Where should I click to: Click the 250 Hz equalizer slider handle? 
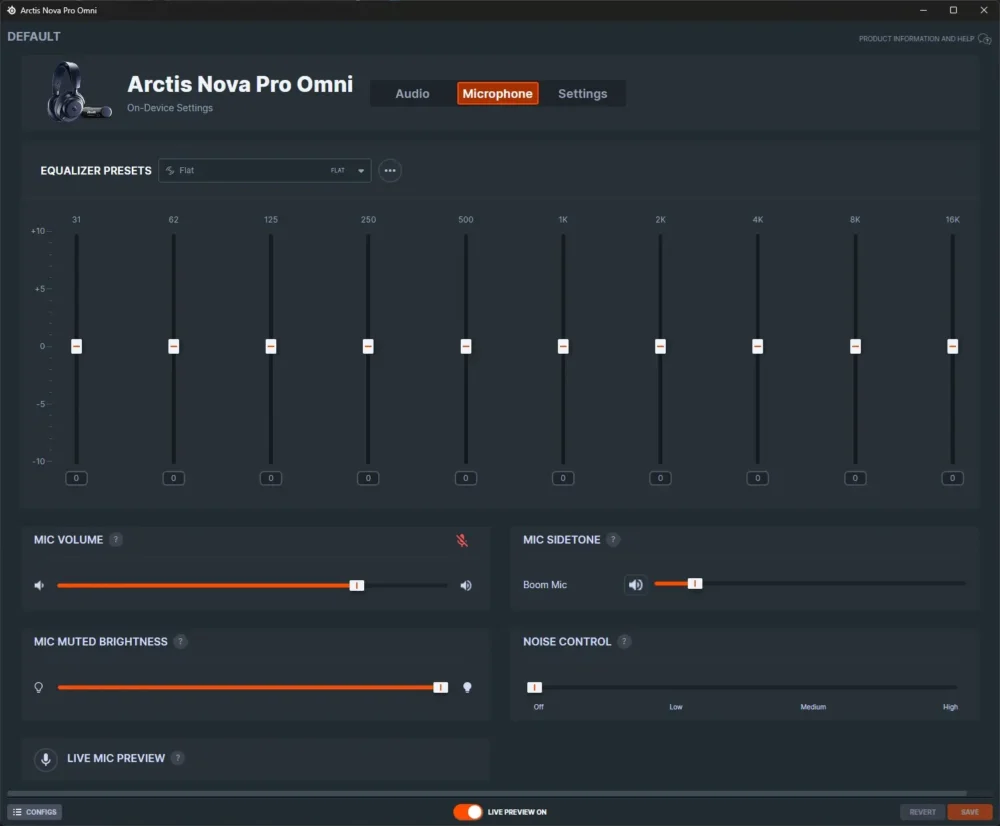click(x=368, y=346)
